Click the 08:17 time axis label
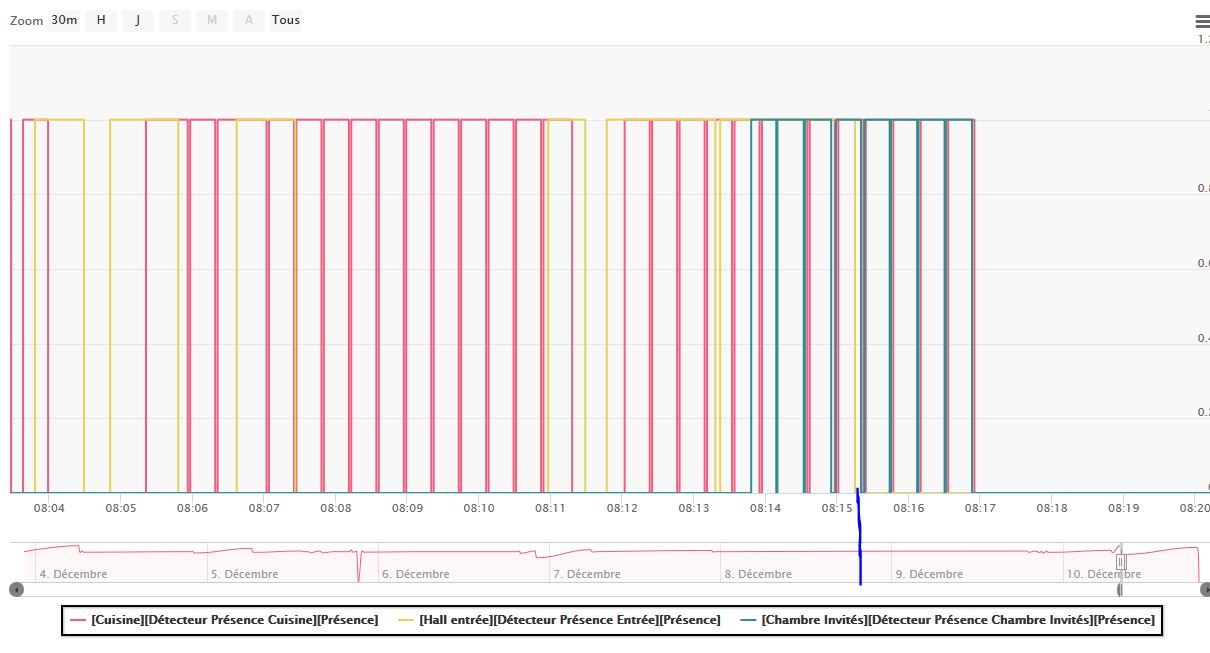The width and height of the screenshot is (1210, 653). [980, 508]
